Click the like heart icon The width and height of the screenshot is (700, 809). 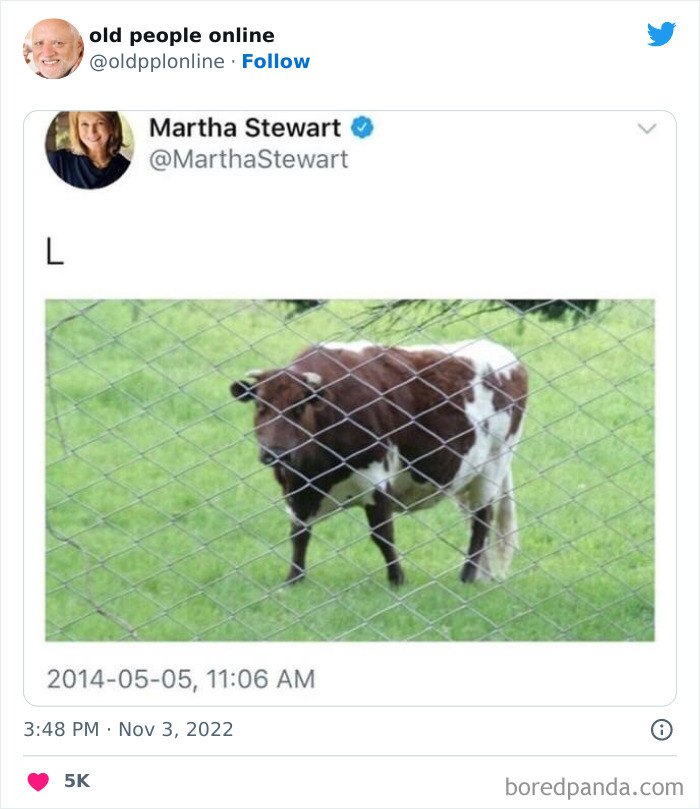tap(38, 782)
